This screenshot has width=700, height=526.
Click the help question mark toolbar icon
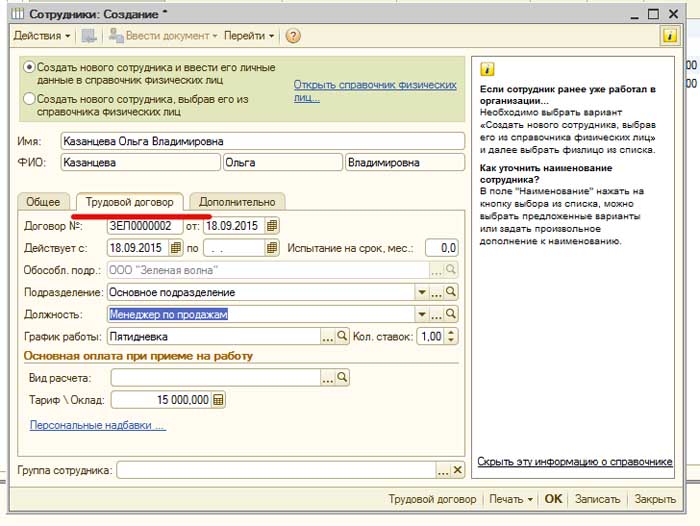293,35
